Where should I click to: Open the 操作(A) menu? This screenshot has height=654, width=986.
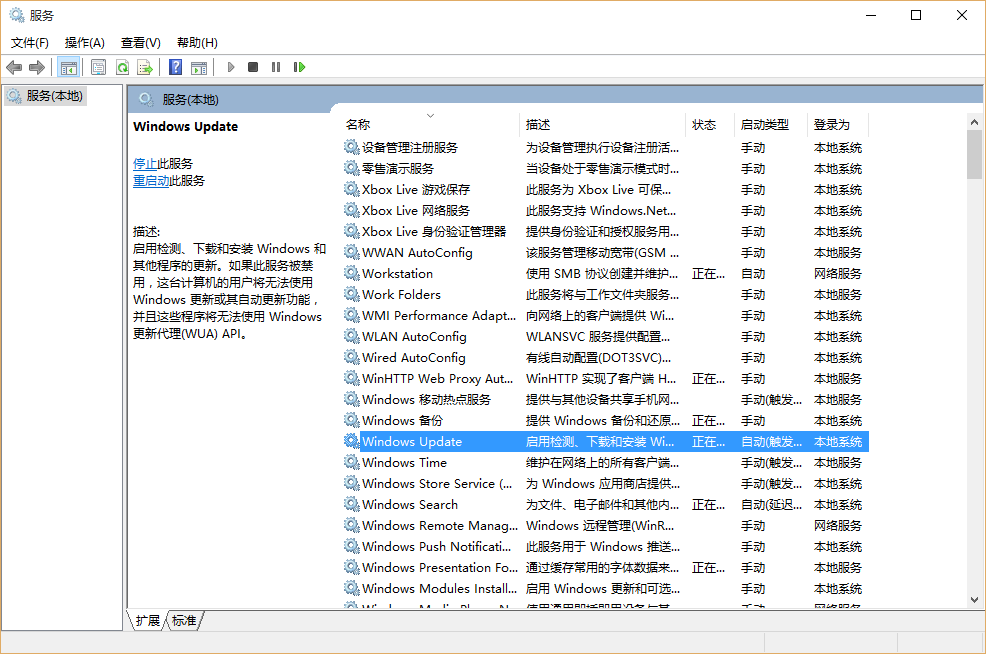point(85,43)
